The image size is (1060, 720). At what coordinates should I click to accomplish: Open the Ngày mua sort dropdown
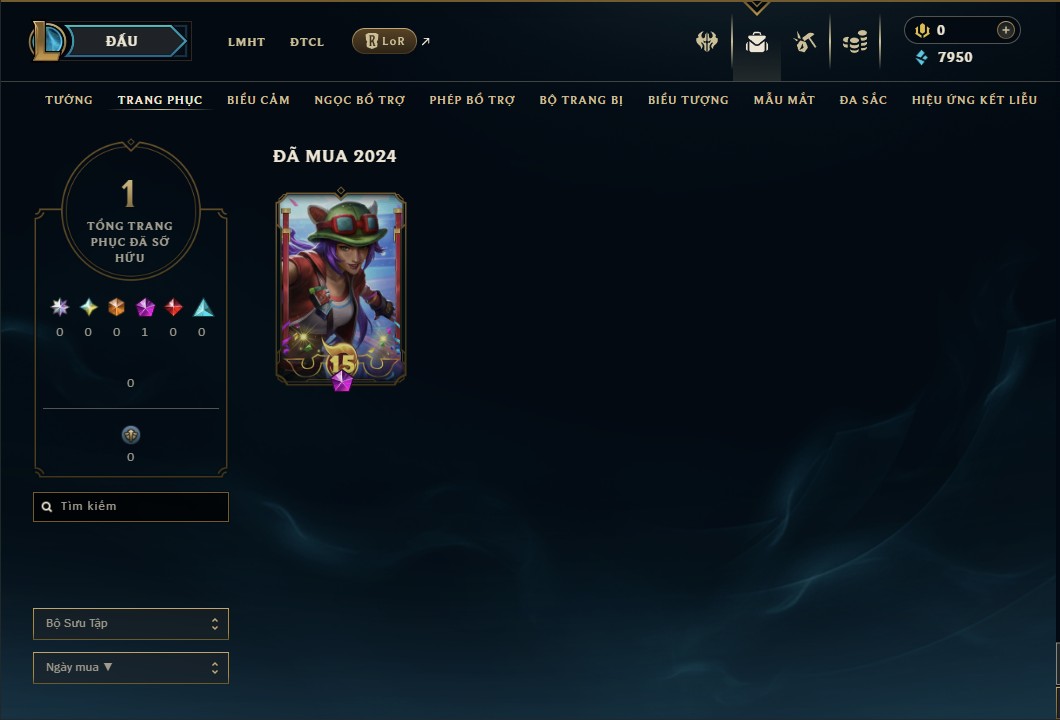[130, 668]
